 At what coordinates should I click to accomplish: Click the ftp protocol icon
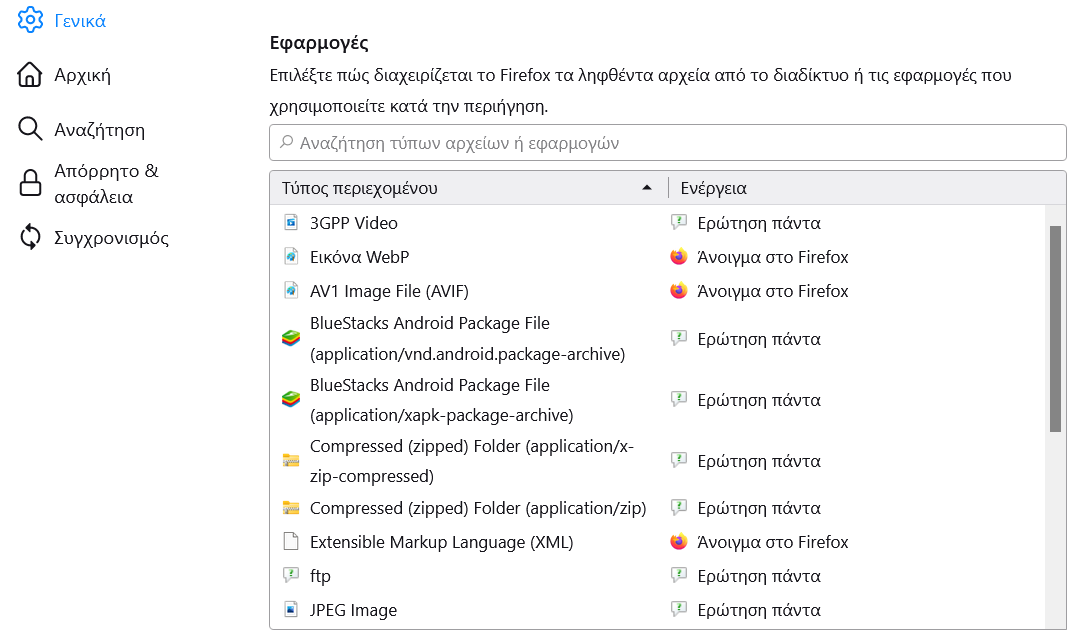coord(291,574)
